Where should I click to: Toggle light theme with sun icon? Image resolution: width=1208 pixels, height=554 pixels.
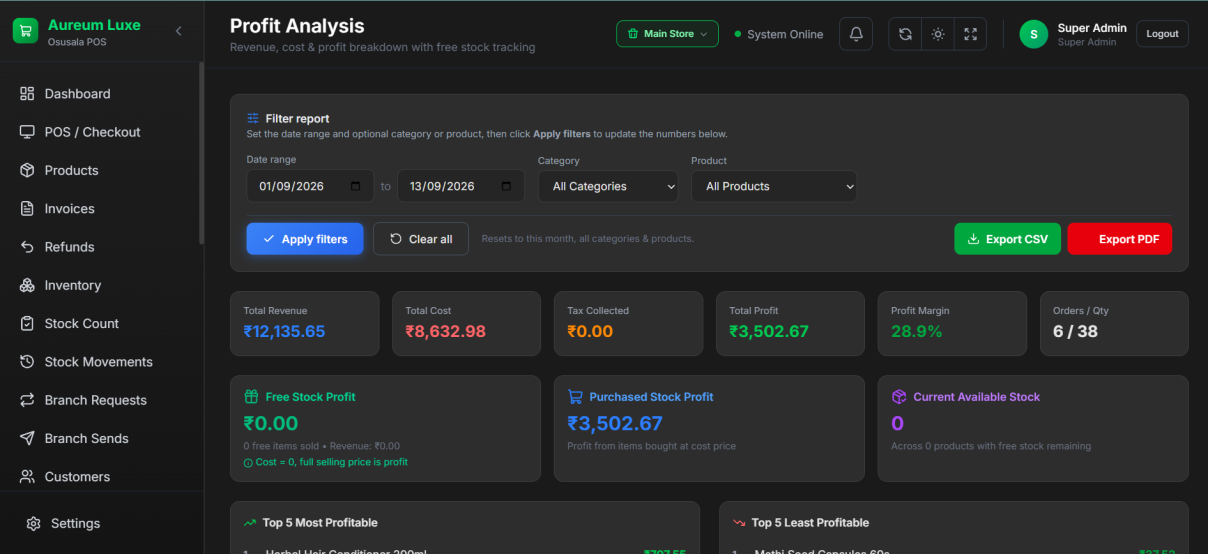(x=938, y=34)
